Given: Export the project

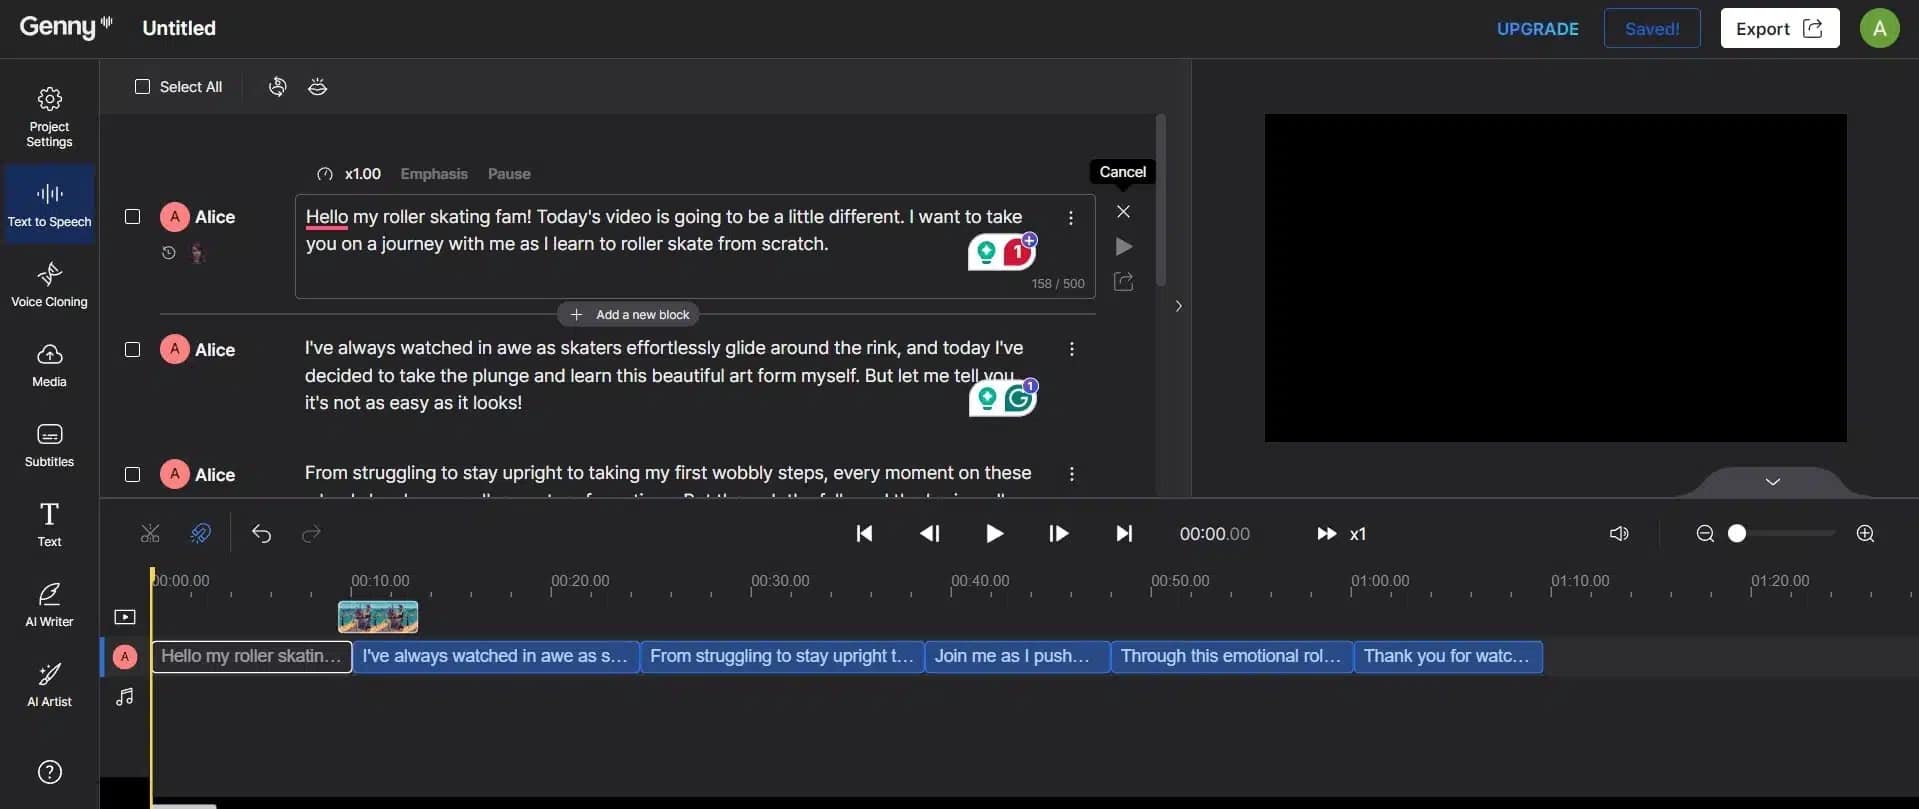Looking at the screenshot, I should click(1779, 28).
